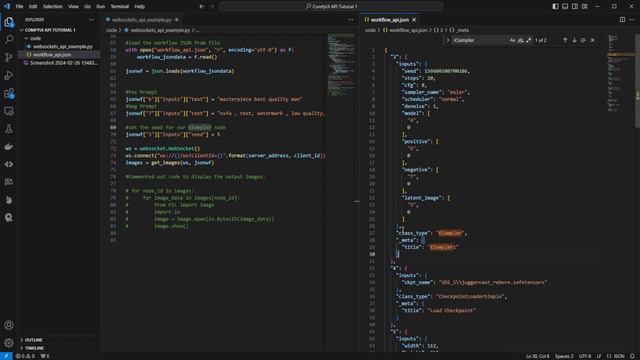Go forward using the navigation arrow

pos(212,7)
